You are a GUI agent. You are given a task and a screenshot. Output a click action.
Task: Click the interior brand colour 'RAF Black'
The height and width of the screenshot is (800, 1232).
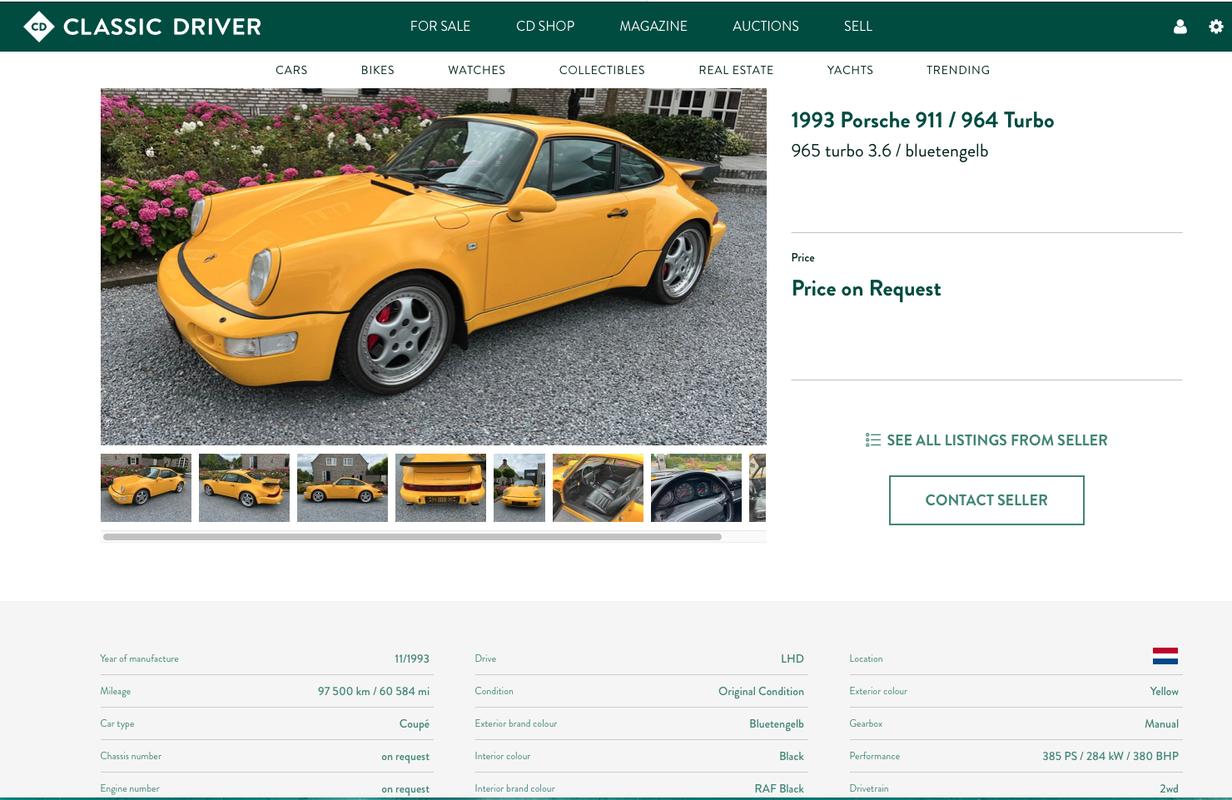pyautogui.click(x=779, y=789)
